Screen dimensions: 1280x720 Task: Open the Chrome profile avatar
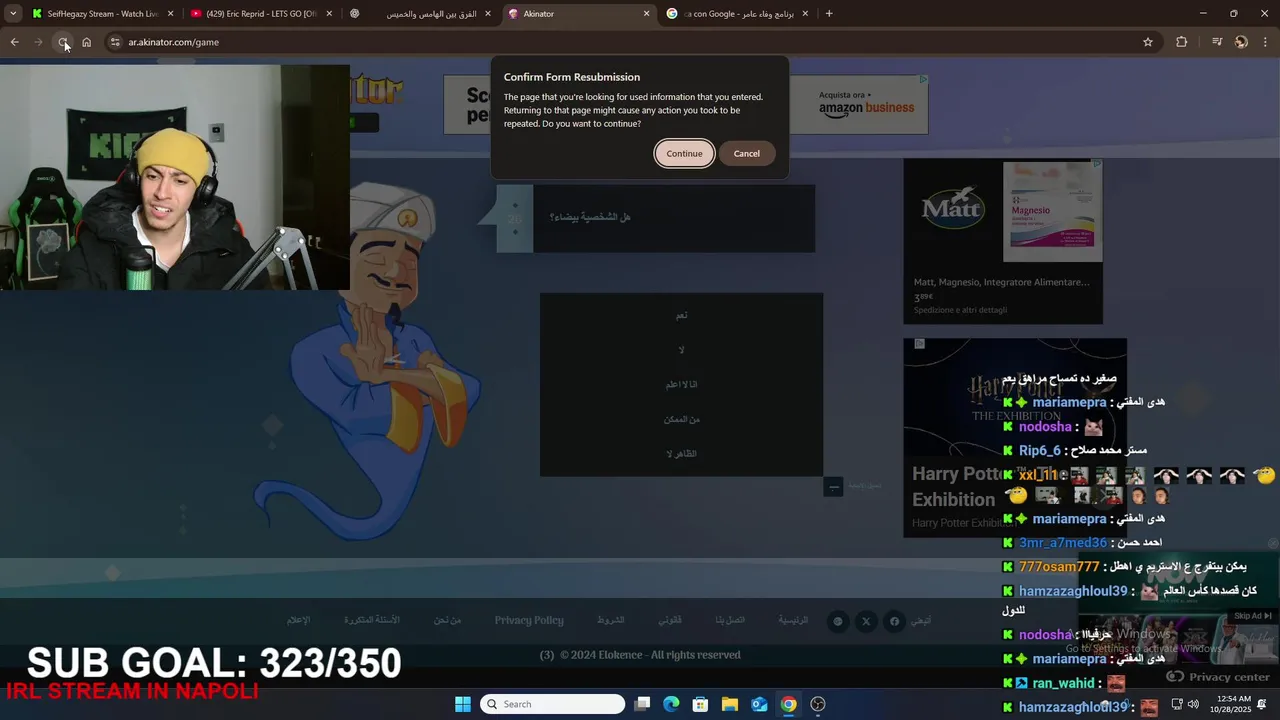pos(1241,42)
